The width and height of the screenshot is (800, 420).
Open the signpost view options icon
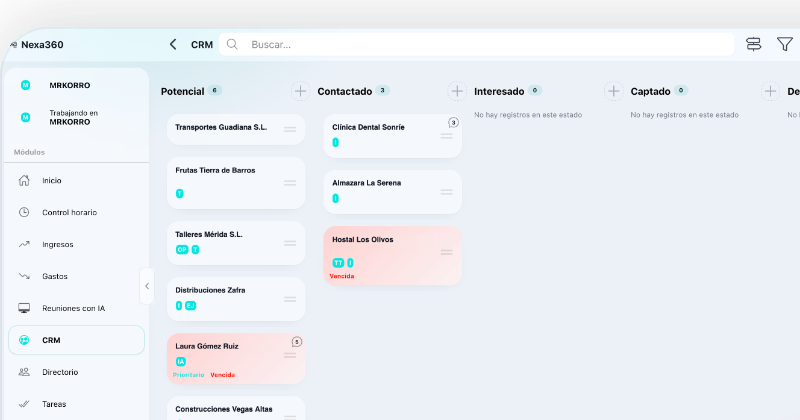click(x=754, y=44)
